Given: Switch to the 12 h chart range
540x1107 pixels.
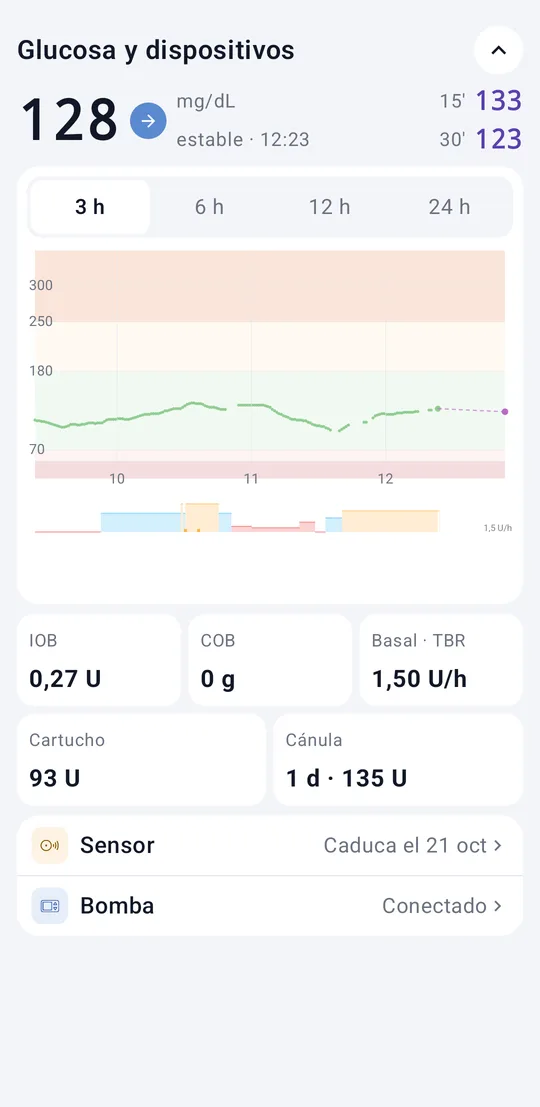Looking at the screenshot, I should [x=330, y=207].
